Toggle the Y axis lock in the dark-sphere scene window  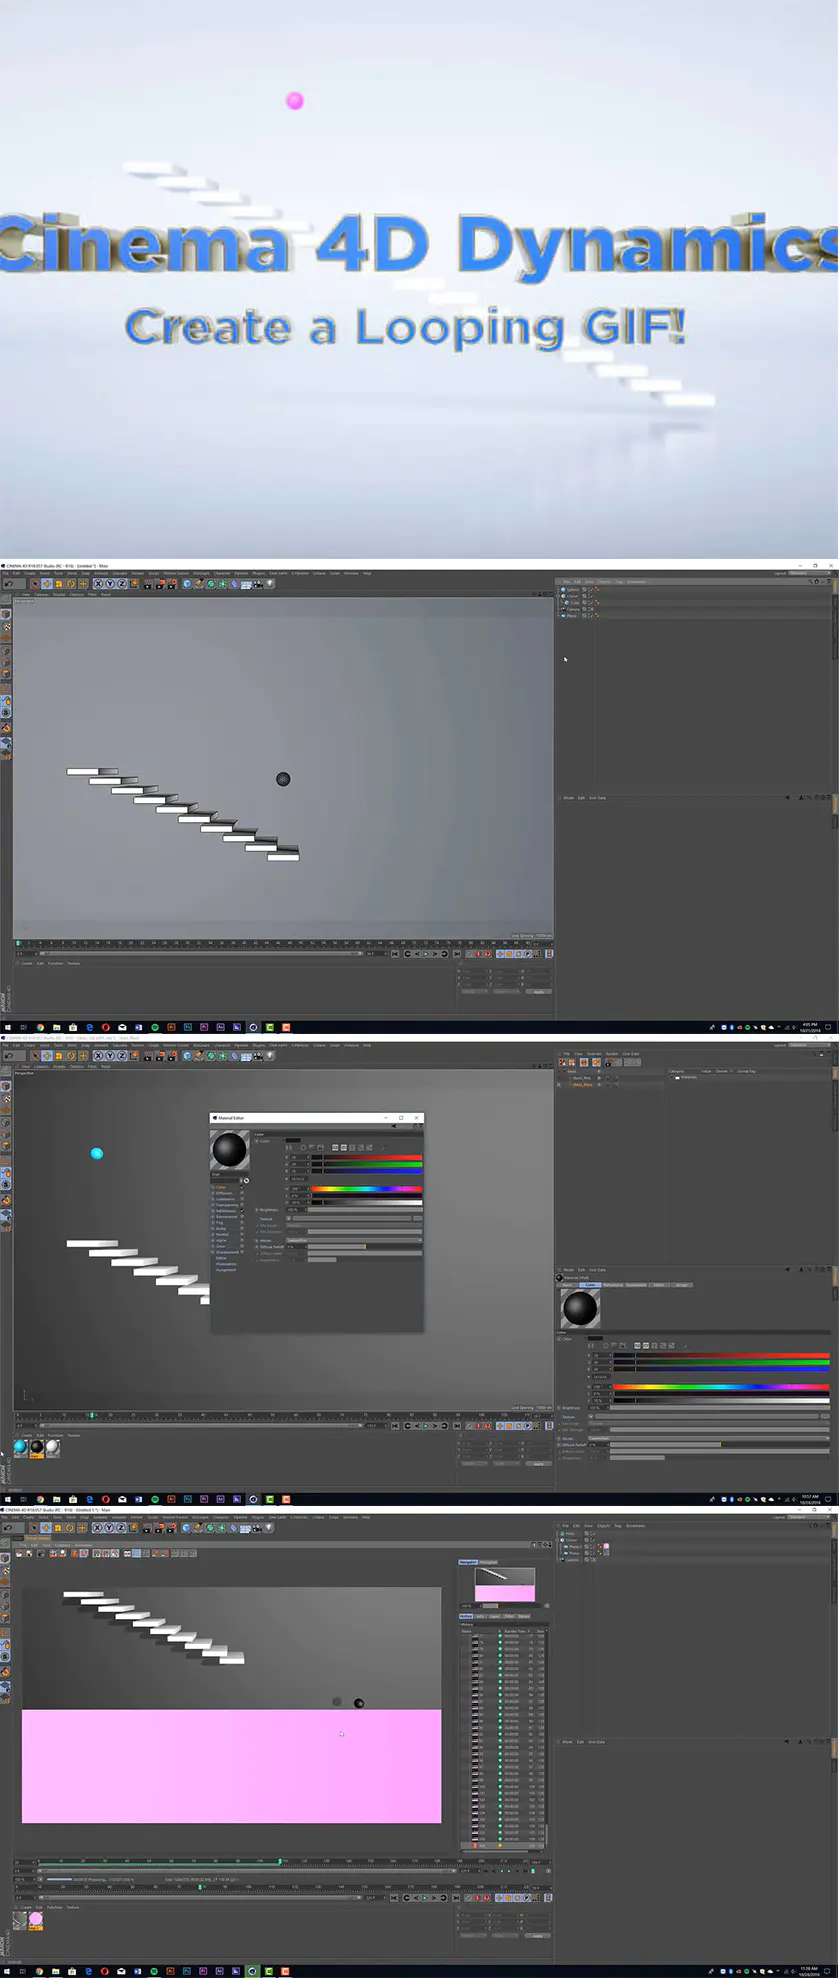[110, 583]
